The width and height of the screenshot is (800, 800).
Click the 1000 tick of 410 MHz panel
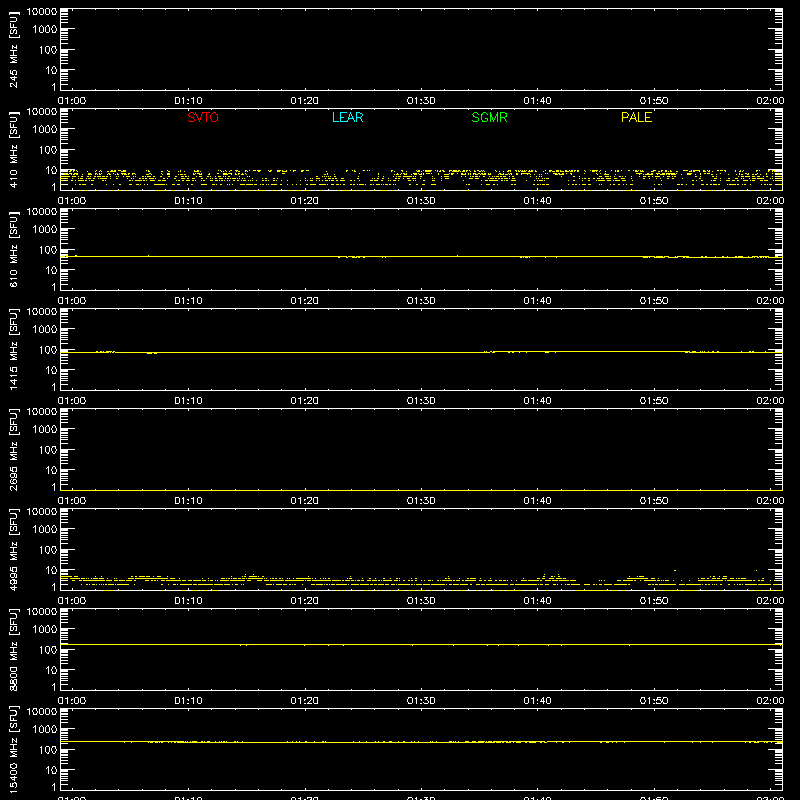click(x=45, y=130)
